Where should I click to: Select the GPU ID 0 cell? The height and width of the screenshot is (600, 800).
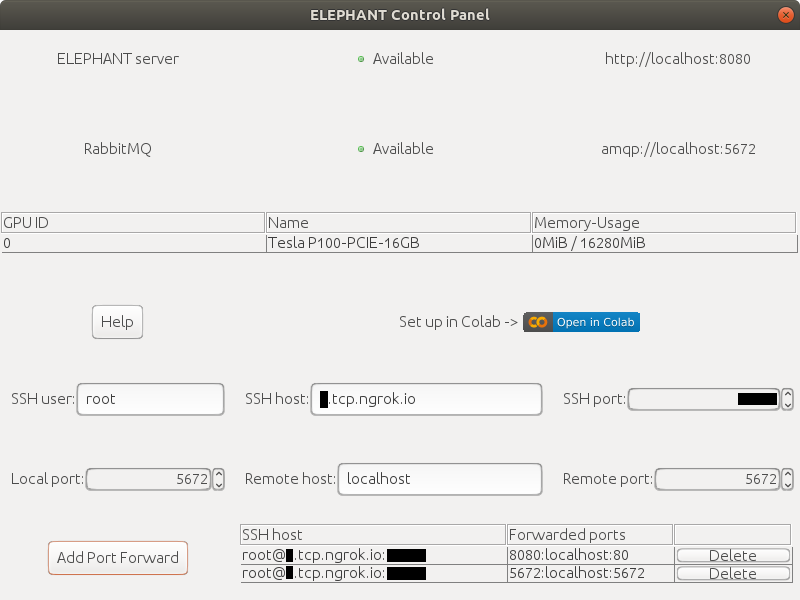(133, 243)
